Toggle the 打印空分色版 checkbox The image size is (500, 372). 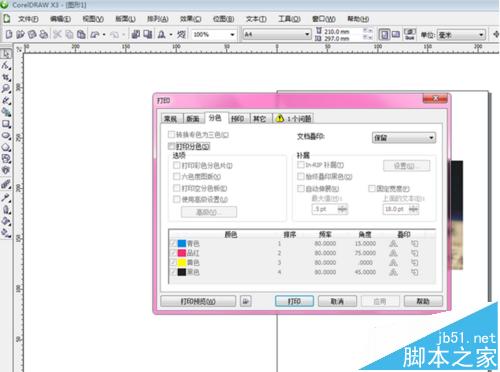coord(177,188)
